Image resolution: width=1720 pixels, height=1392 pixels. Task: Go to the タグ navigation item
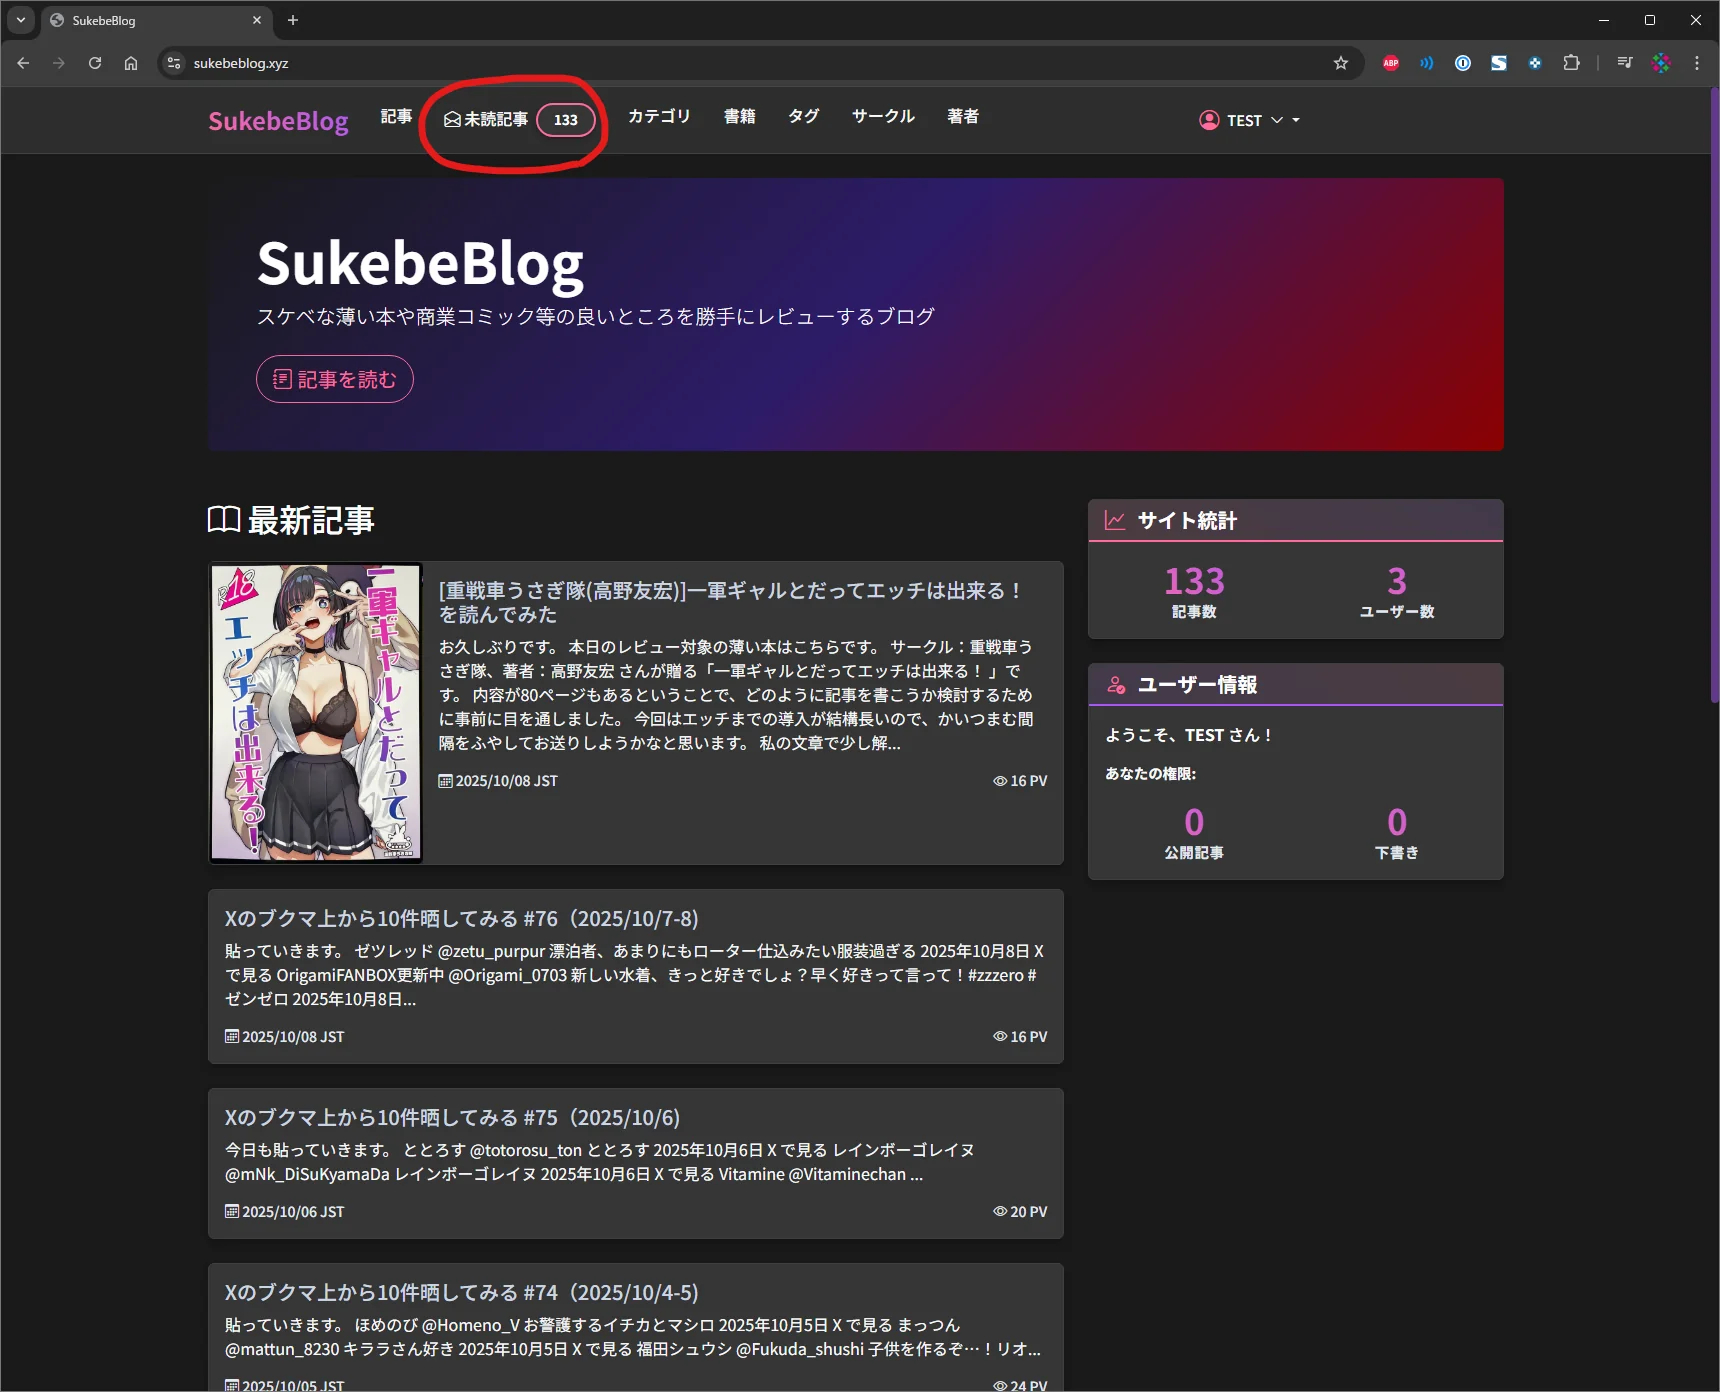(x=803, y=116)
